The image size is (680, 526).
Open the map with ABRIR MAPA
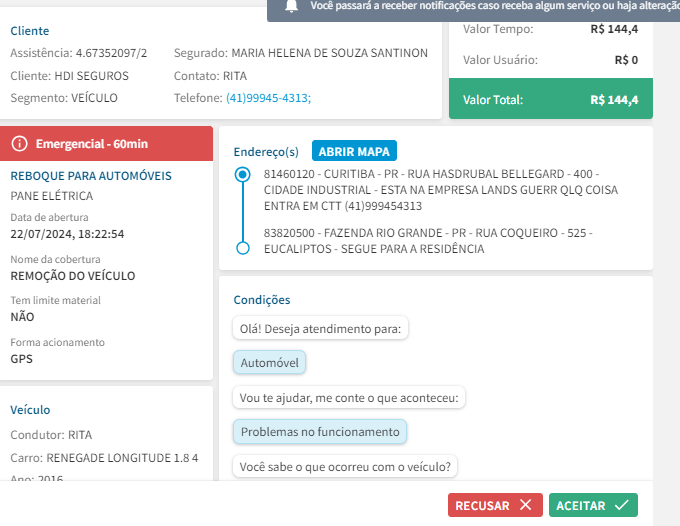[x=354, y=151]
